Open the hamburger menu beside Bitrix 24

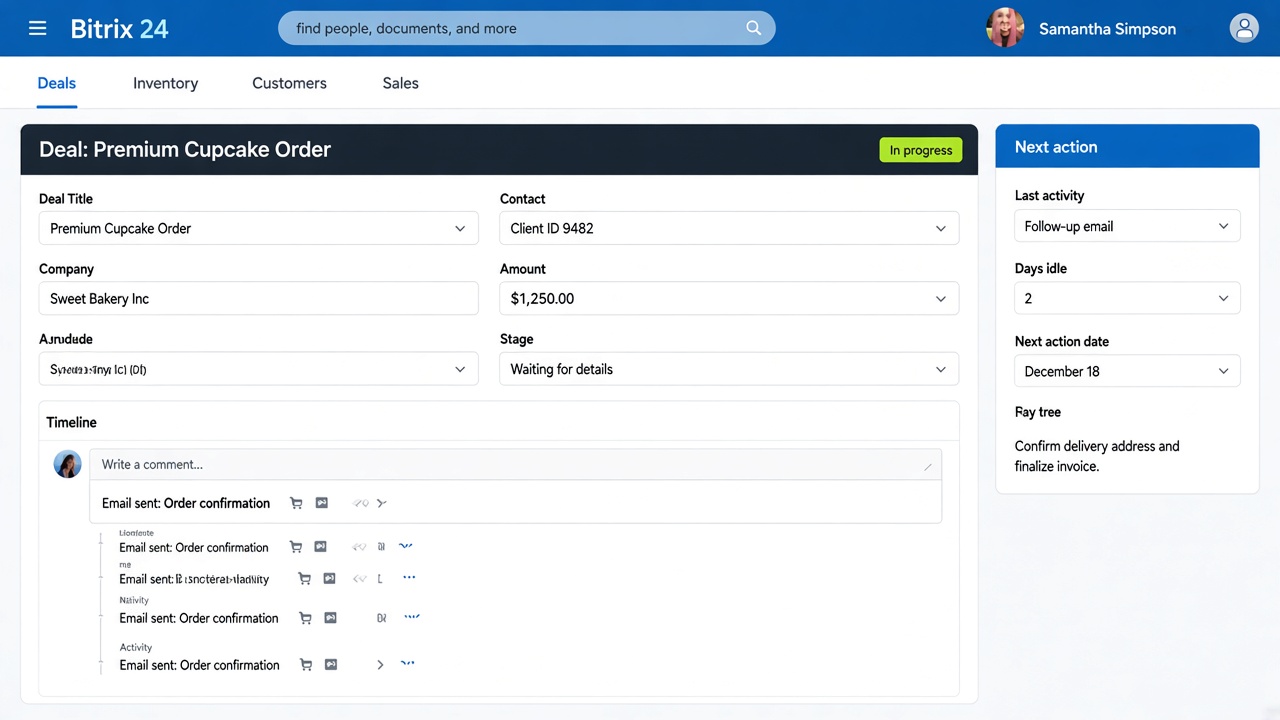click(38, 28)
